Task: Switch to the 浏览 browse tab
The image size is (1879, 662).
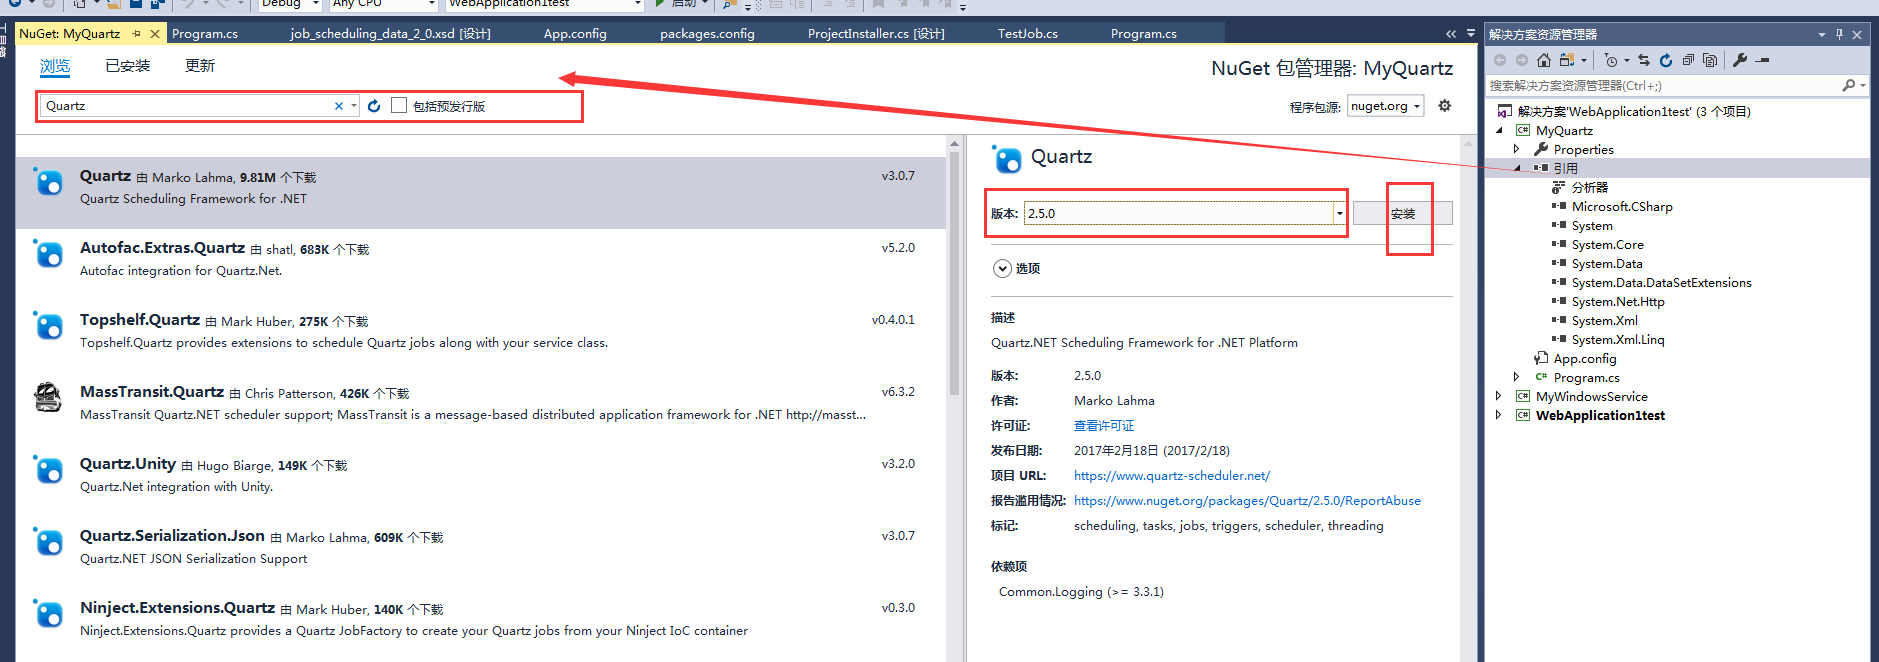Action: coord(55,66)
